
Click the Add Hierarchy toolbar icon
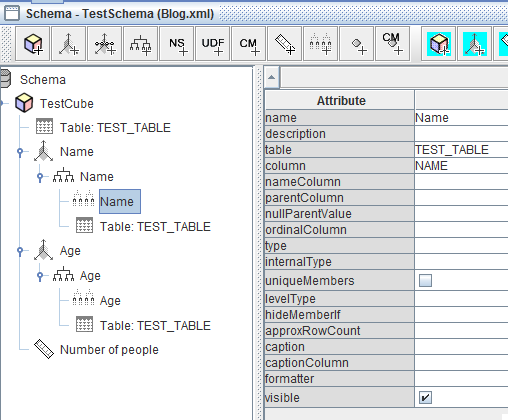coord(140,44)
